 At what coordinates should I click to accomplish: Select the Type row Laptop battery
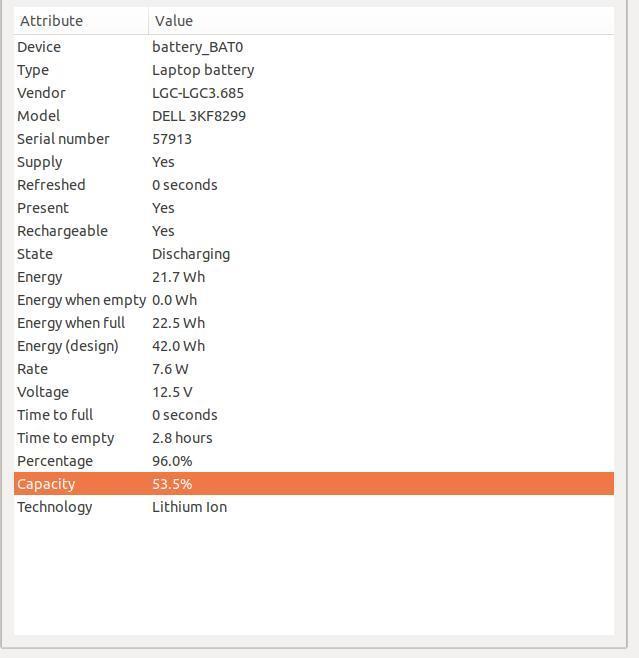pos(314,70)
